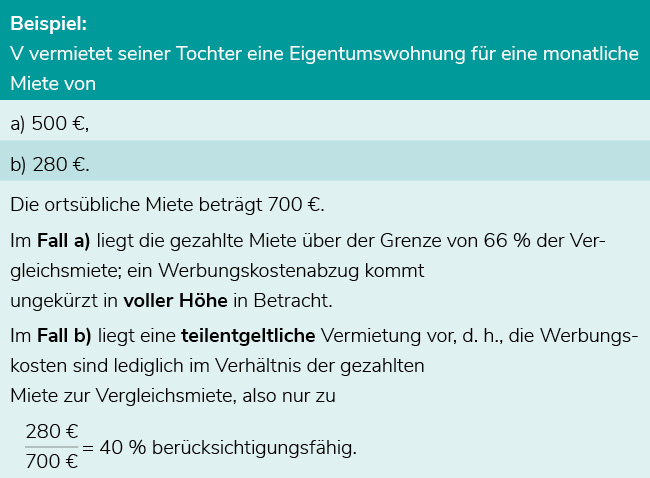Click '= 40 % berücksichtigungsfähig.'
Screen dimensions: 650x478
pyautogui.click(x=219, y=448)
